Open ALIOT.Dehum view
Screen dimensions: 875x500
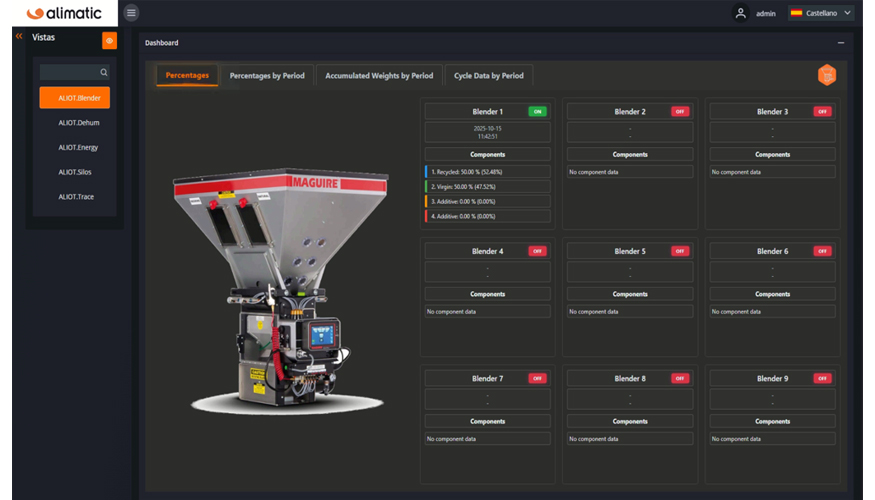pos(79,123)
